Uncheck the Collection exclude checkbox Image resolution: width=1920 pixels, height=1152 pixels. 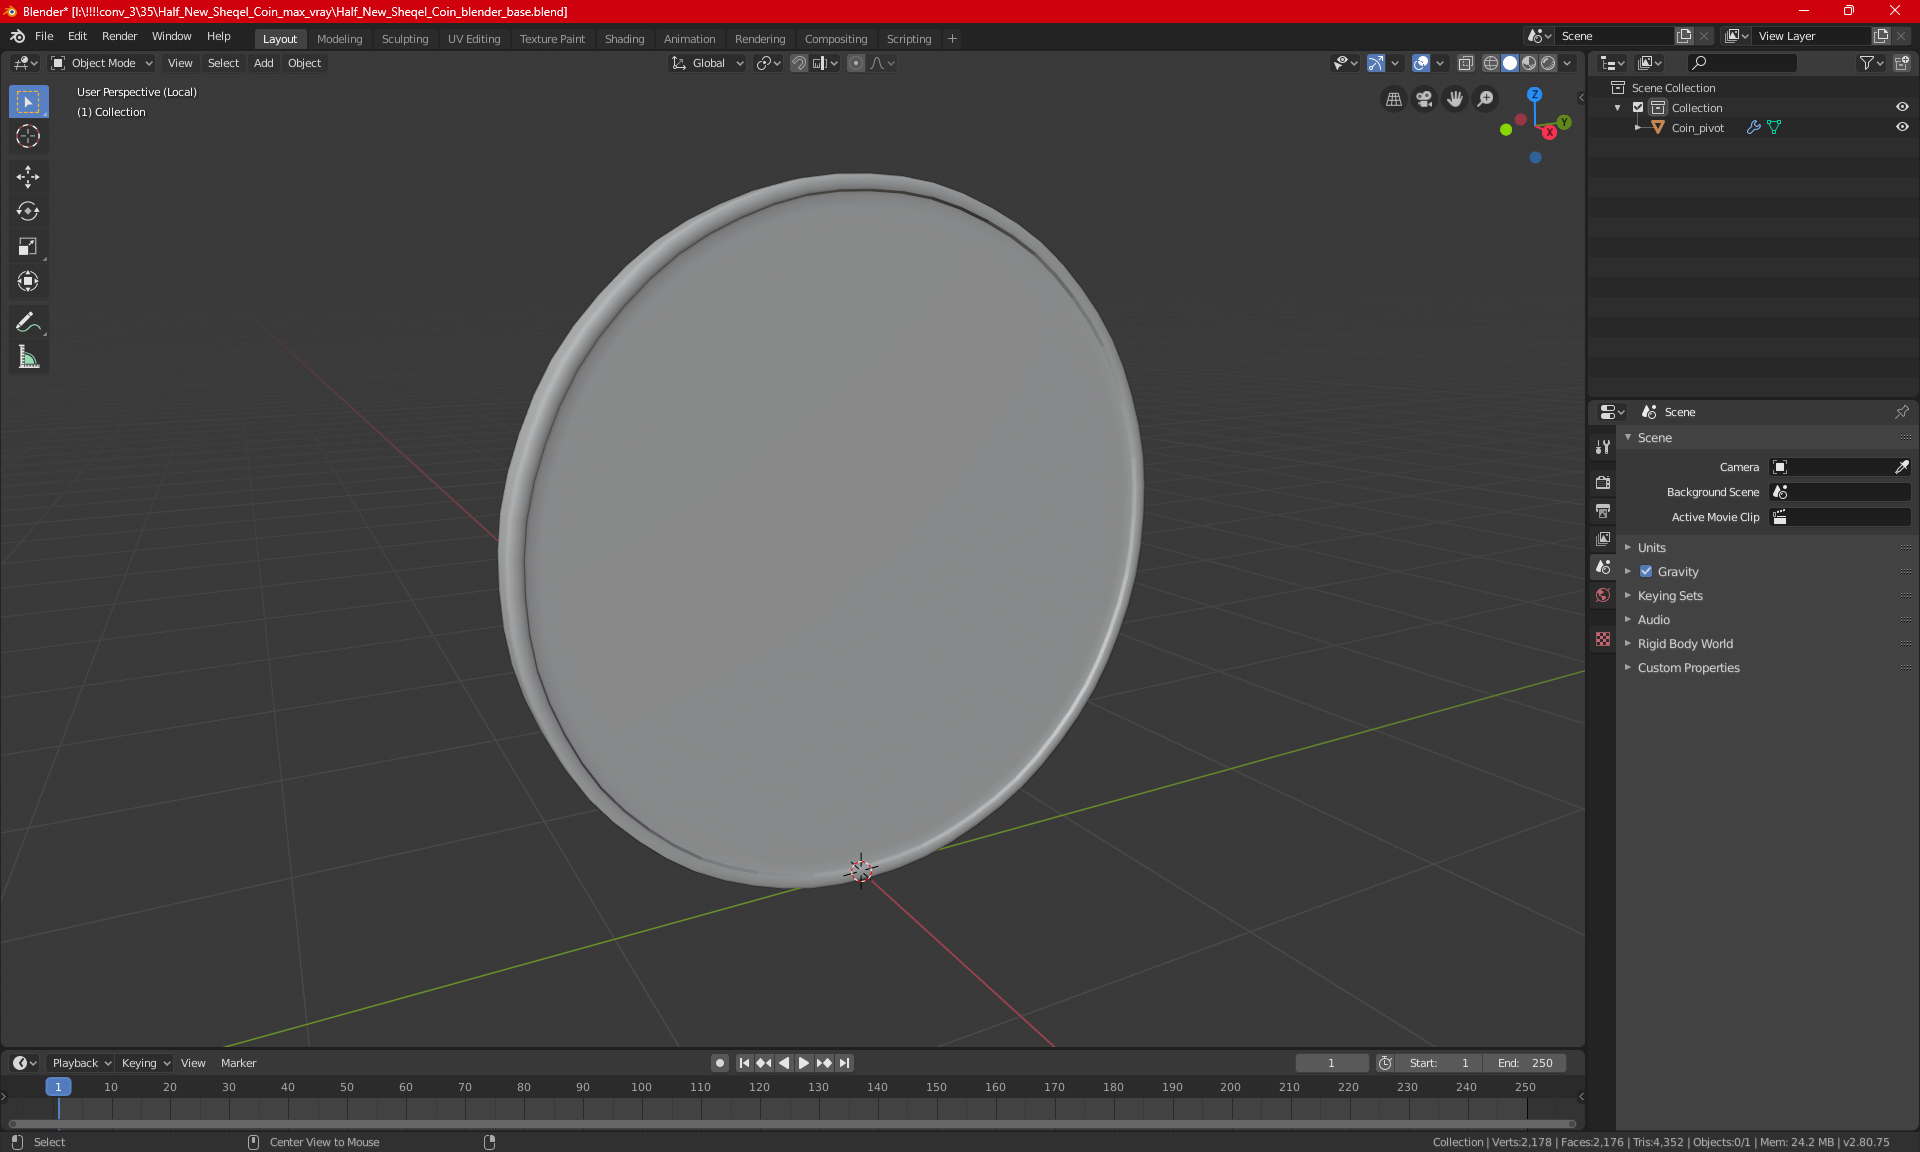tap(1638, 107)
